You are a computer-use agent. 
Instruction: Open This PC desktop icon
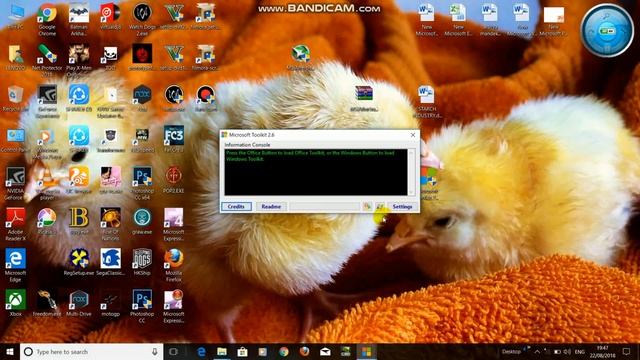(x=16, y=17)
